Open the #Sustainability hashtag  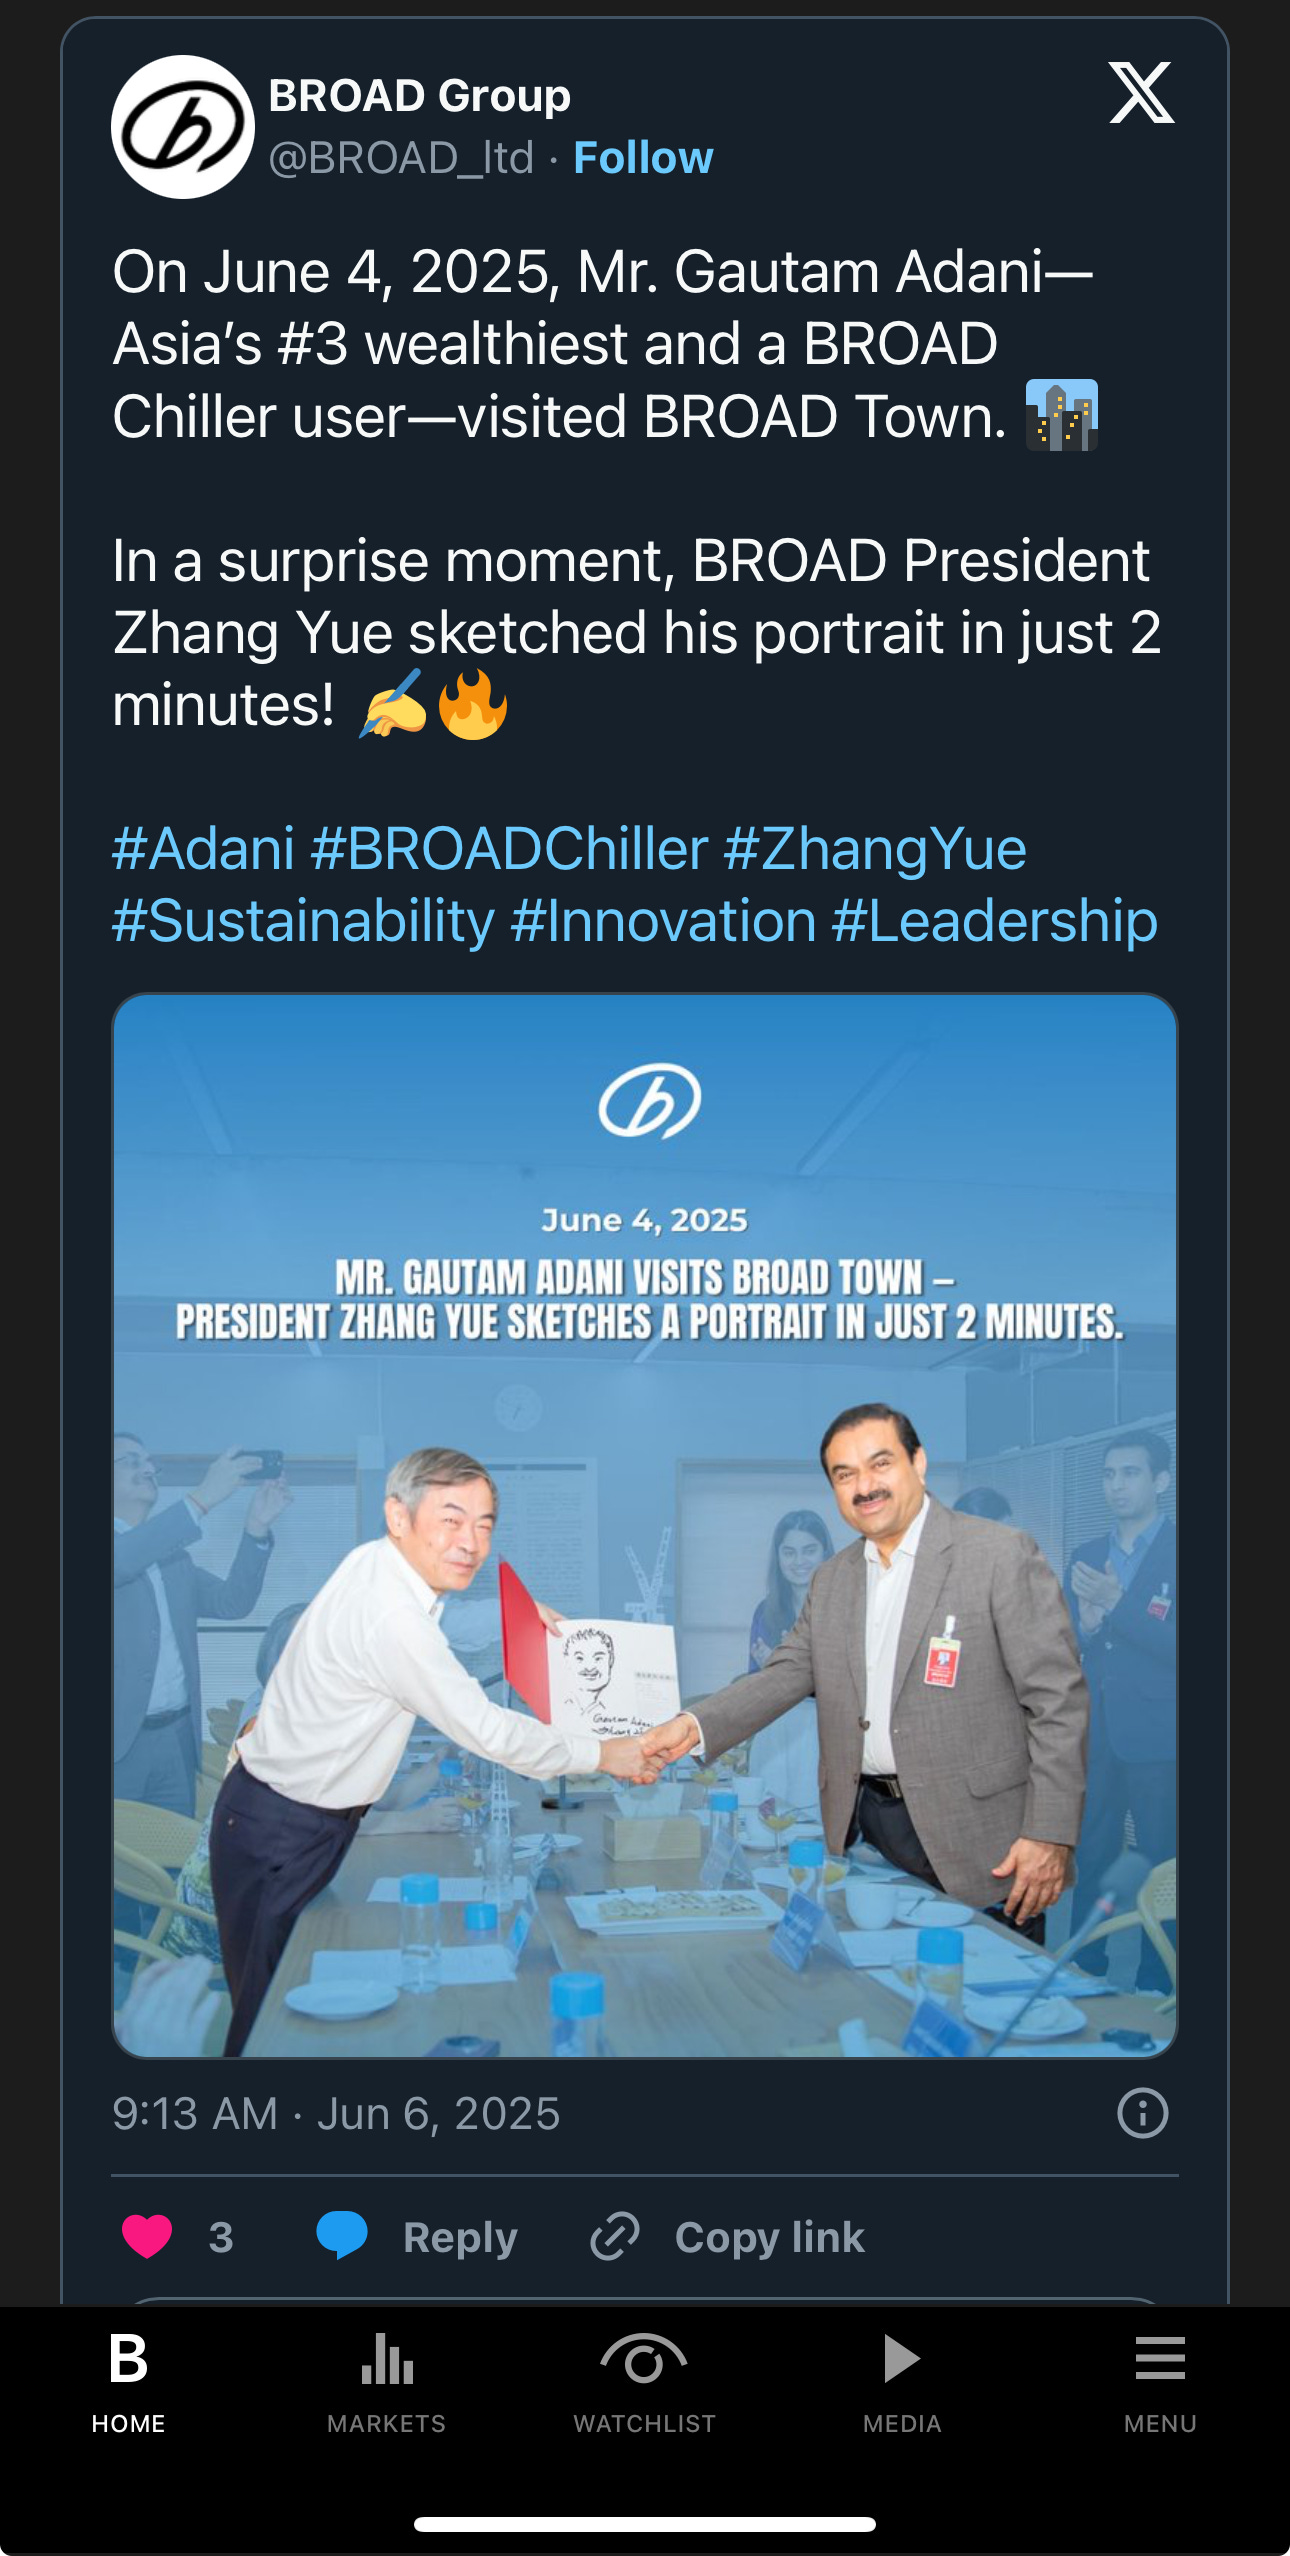[x=303, y=921]
